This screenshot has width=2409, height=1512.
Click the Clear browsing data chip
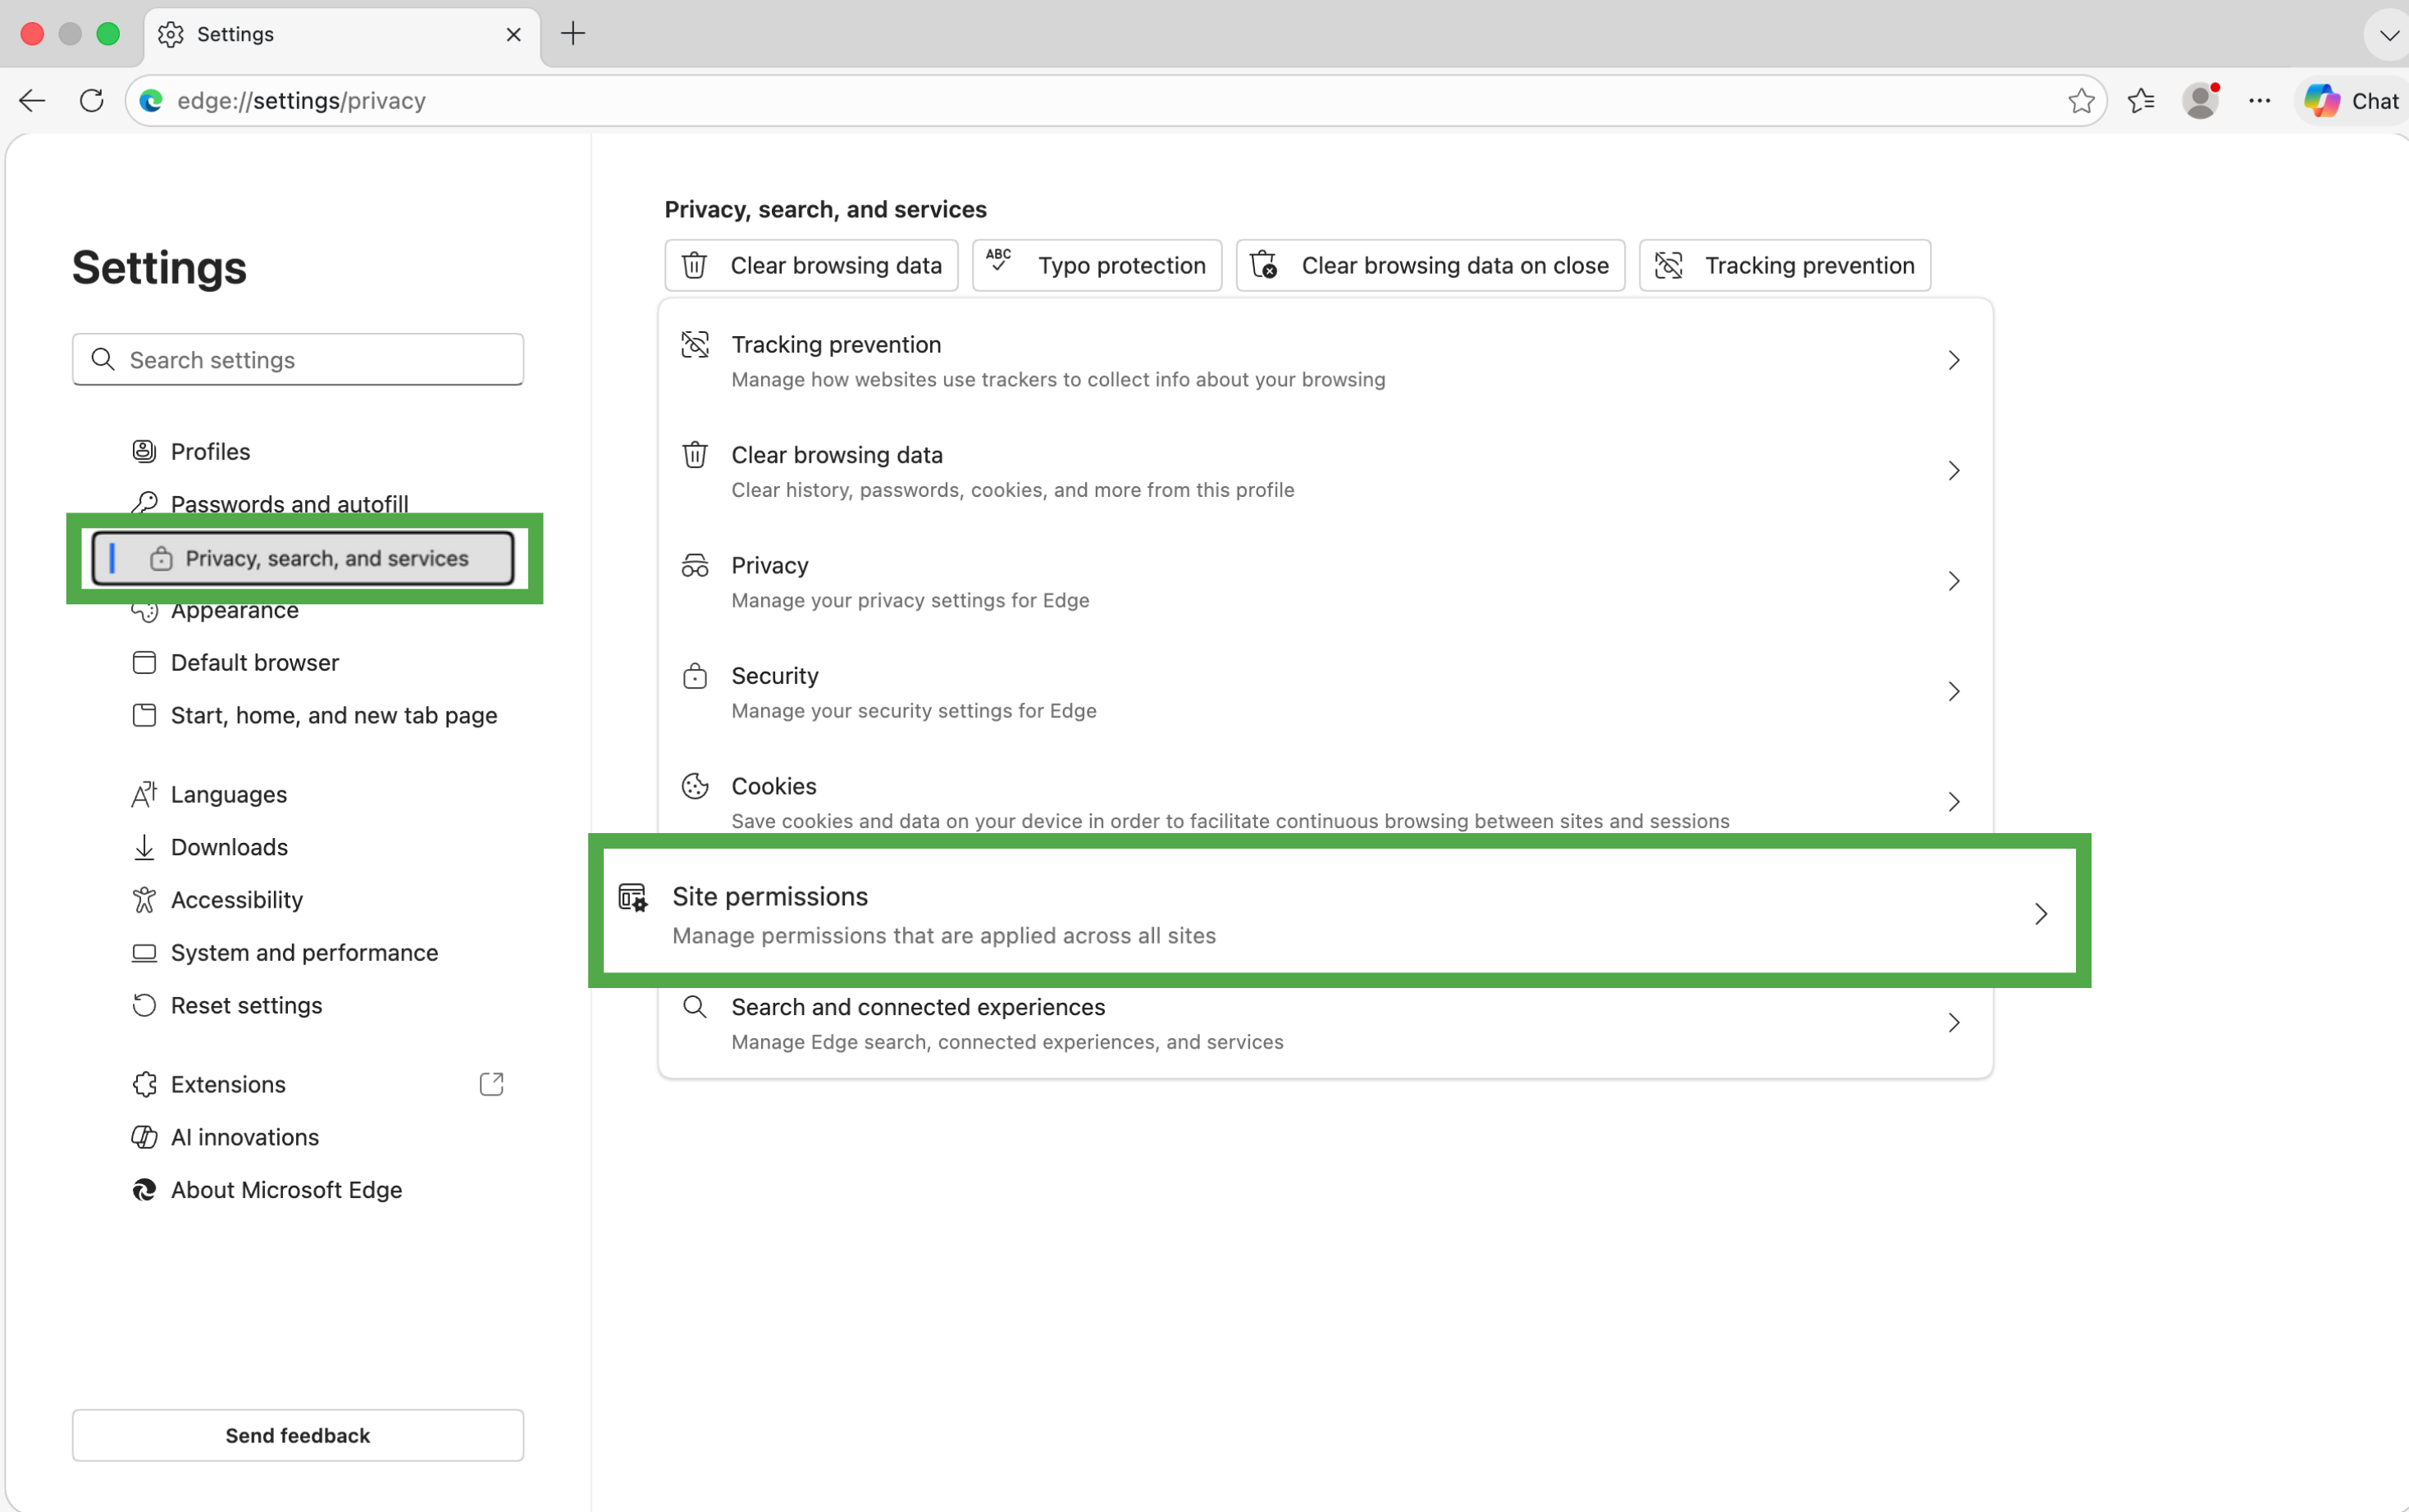(811, 265)
